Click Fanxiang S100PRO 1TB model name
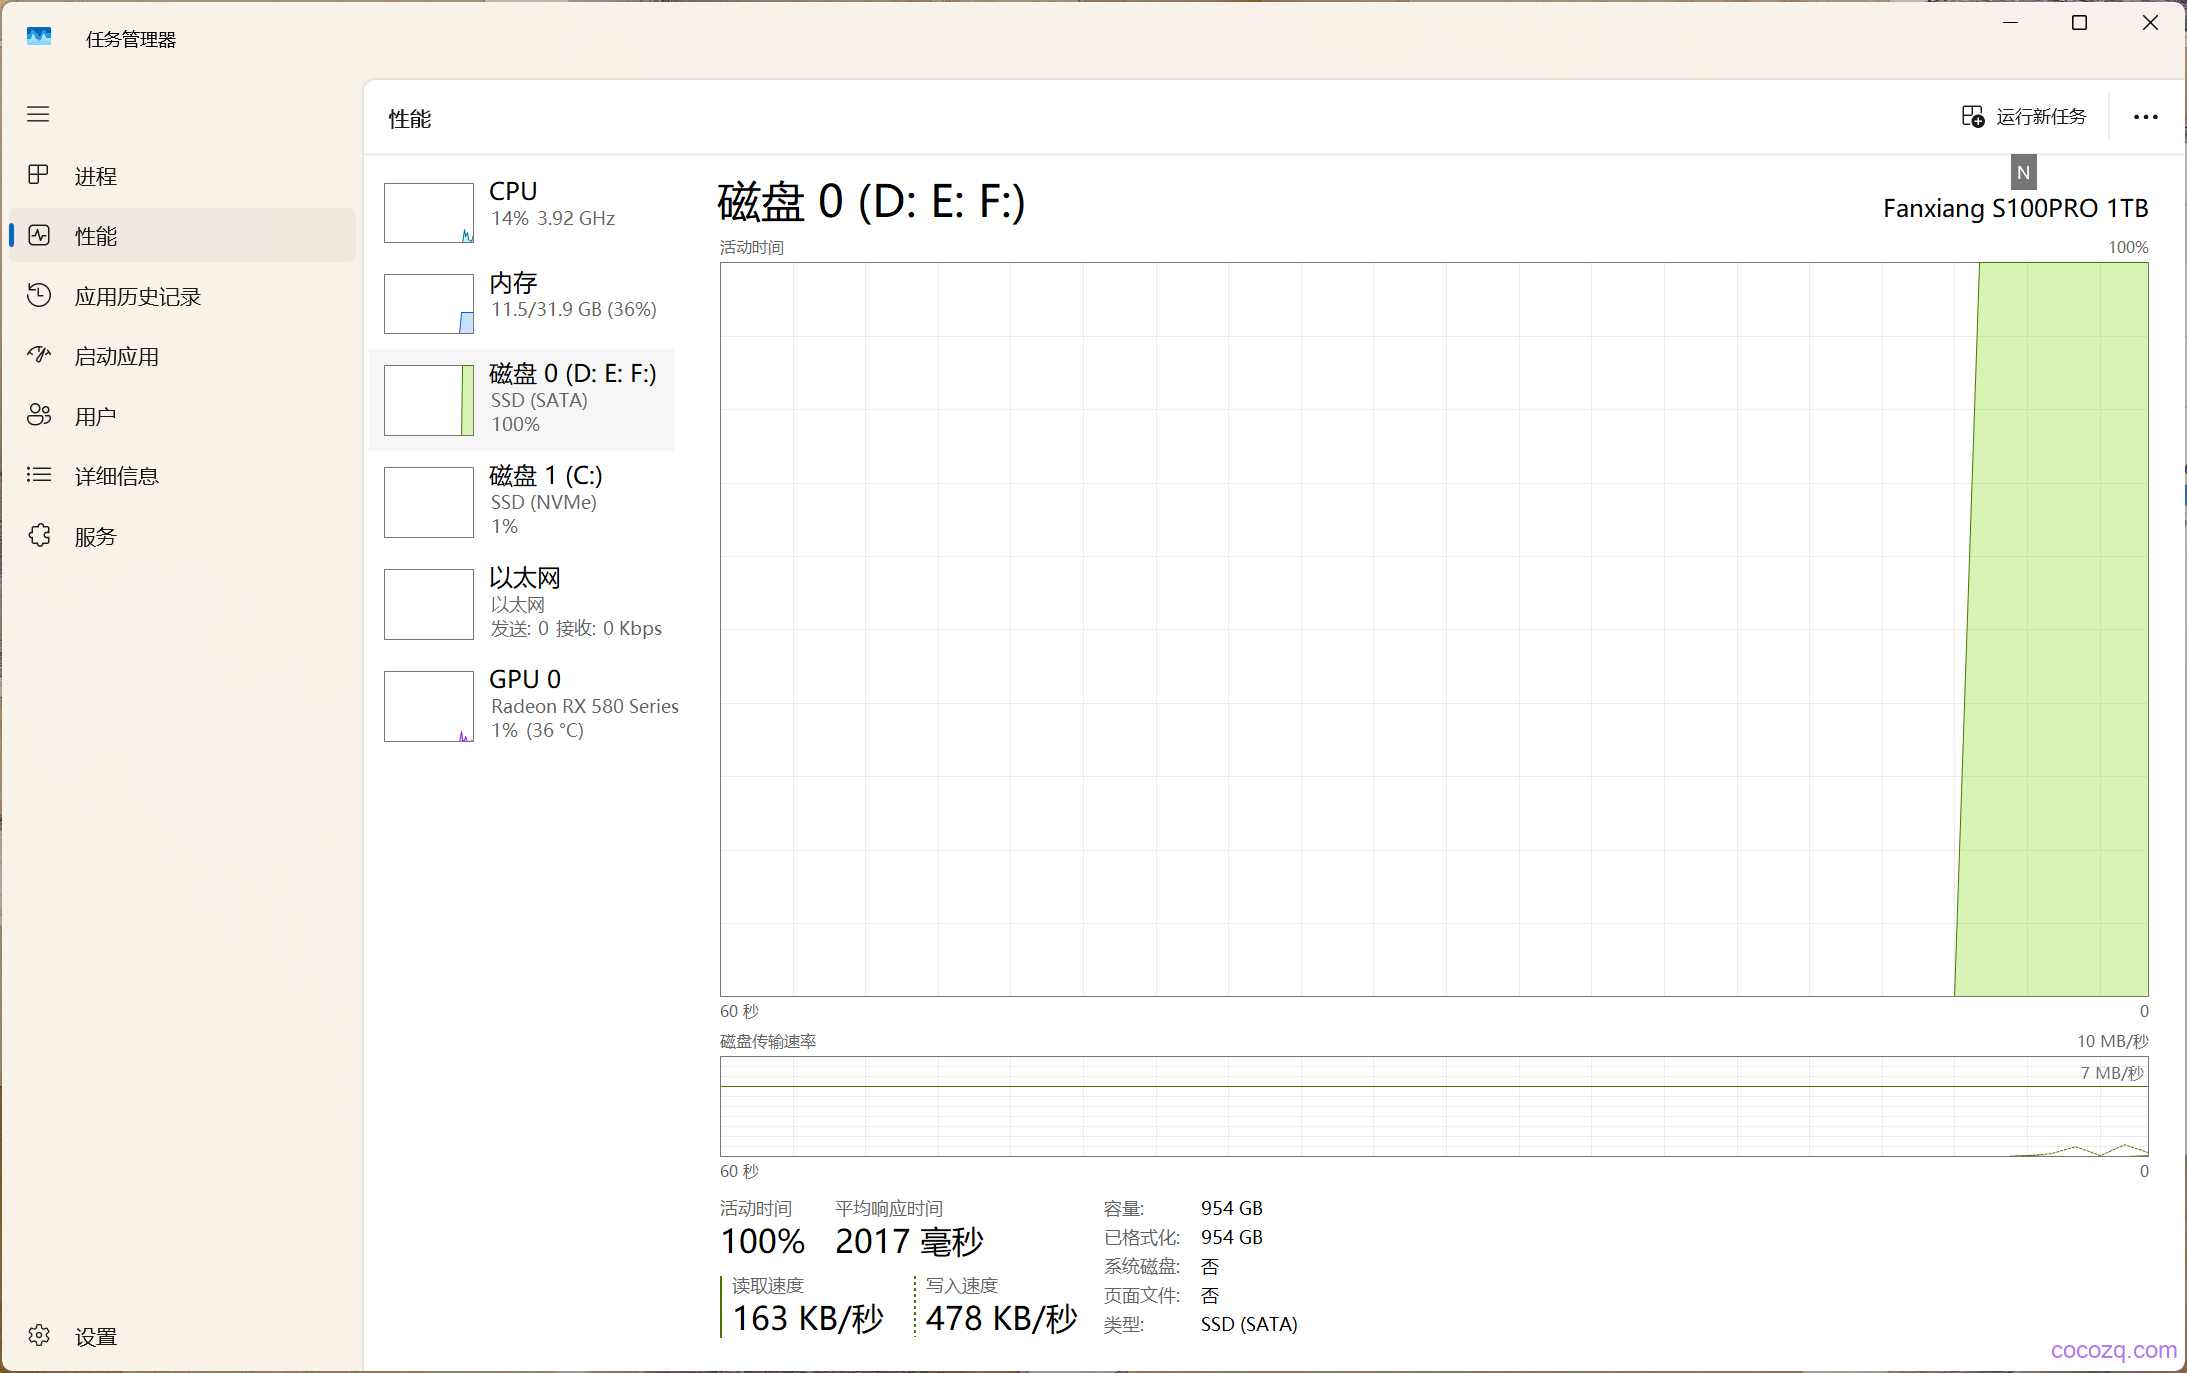Image resolution: width=2187 pixels, height=1373 pixels. coord(2016,208)
